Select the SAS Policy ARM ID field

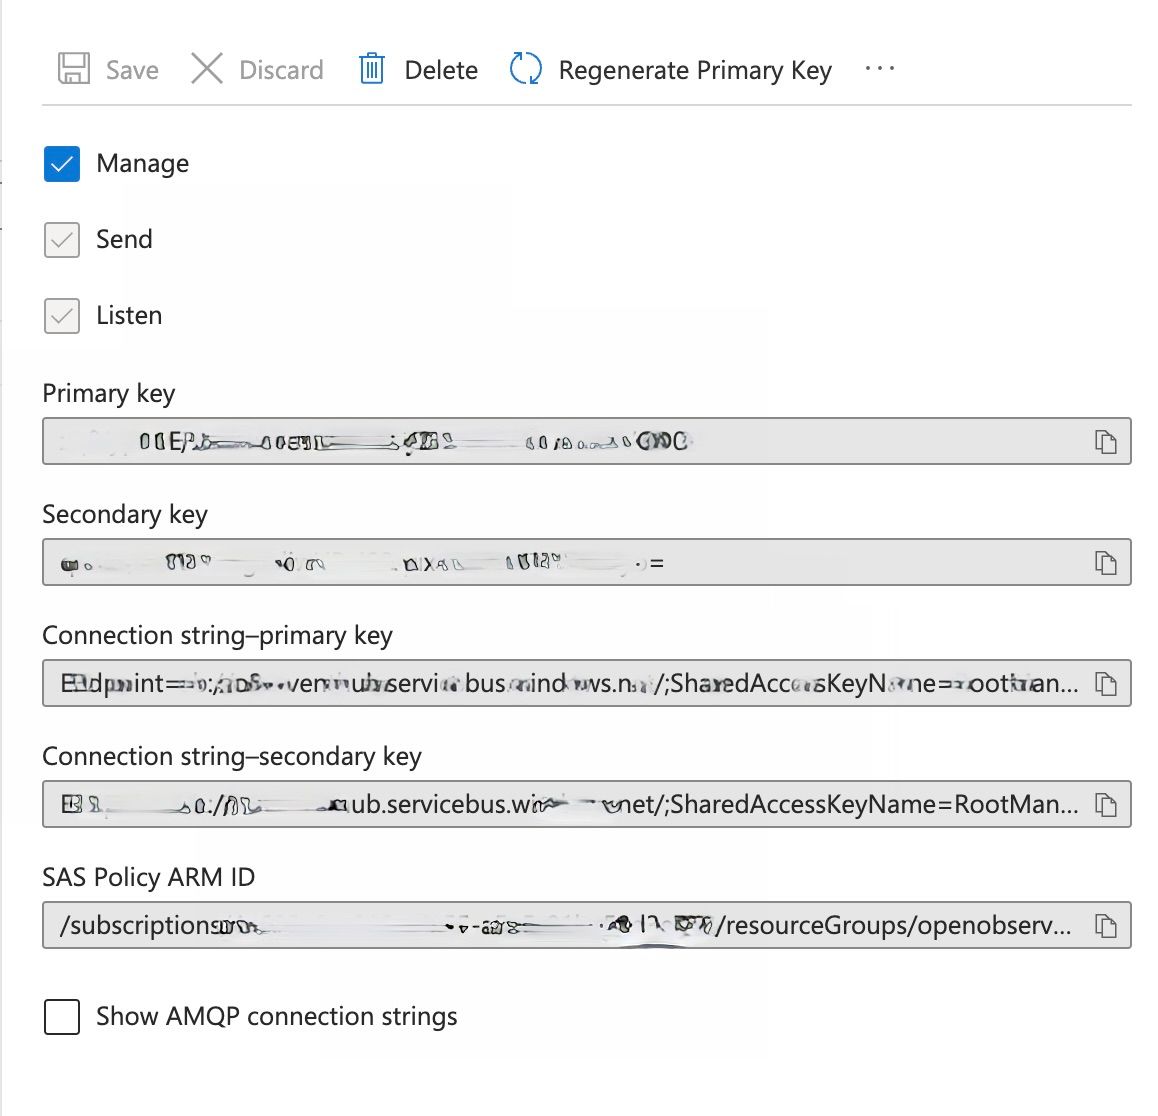click(x=560, y=926)
